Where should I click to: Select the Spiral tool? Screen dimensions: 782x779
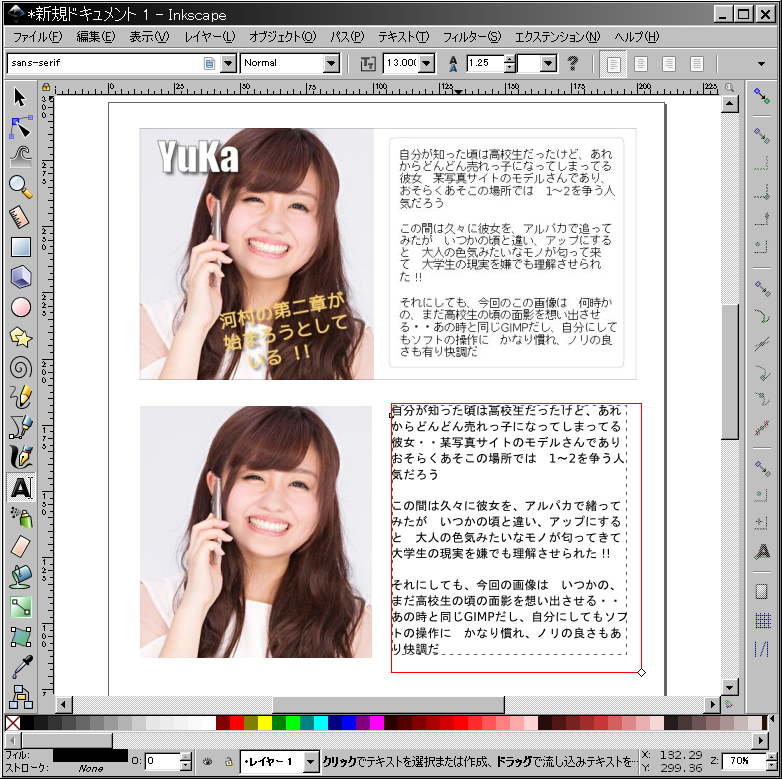coord(20,368)
